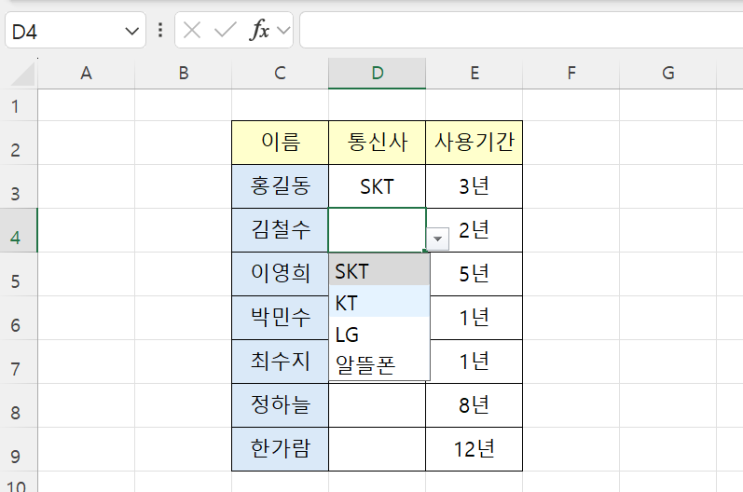Viewport: 743px width, 492px height.
Task: Click the Select All corner triangle
Action: (x=22, y=73)
